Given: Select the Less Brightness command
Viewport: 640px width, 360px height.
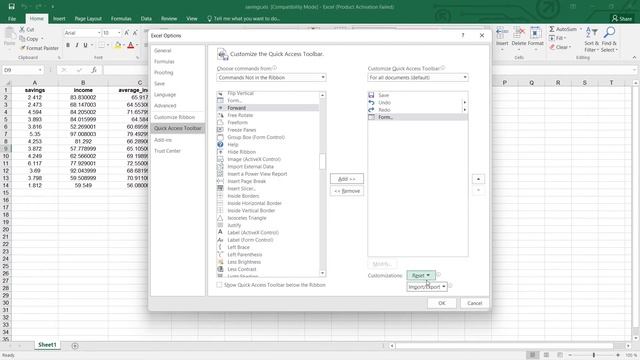Looking at the screenshot, I should pyautogui.click(x=268, y=262).
